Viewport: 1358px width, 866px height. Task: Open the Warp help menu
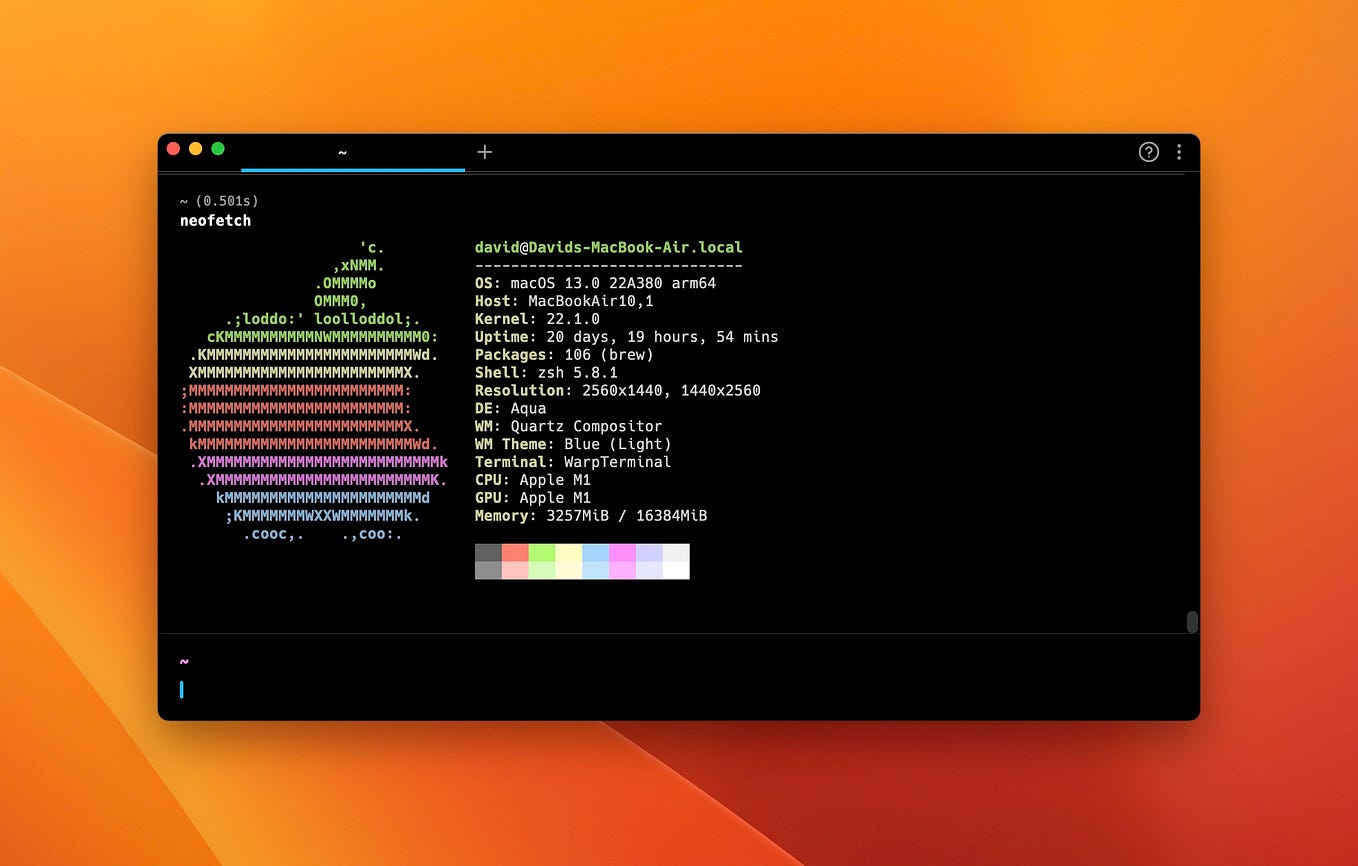[1148, 151]
